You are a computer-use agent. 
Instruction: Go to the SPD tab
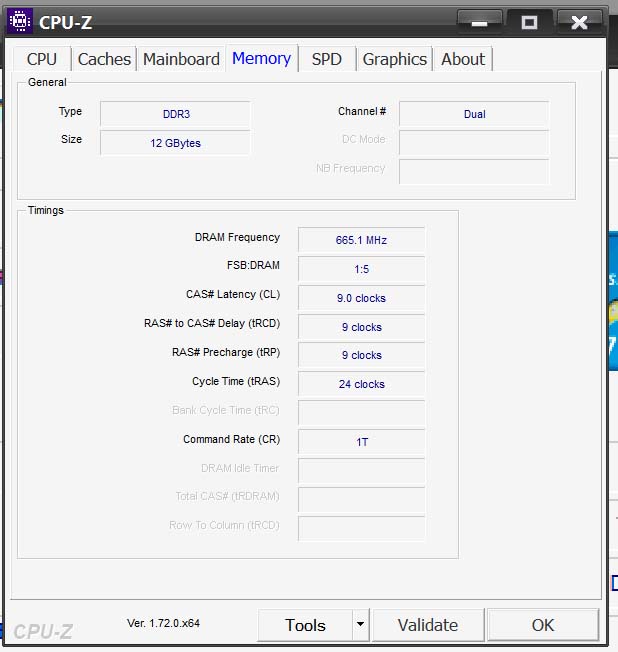(x=326, y=59)
